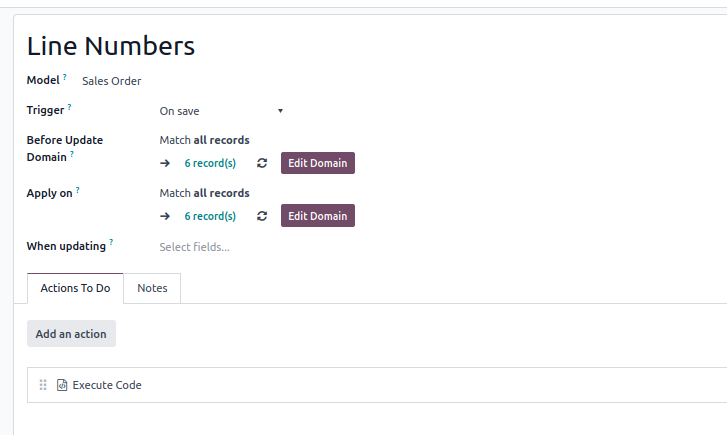Click the When updating help question mark
The image size is (727, 435).
pos(111,242)
